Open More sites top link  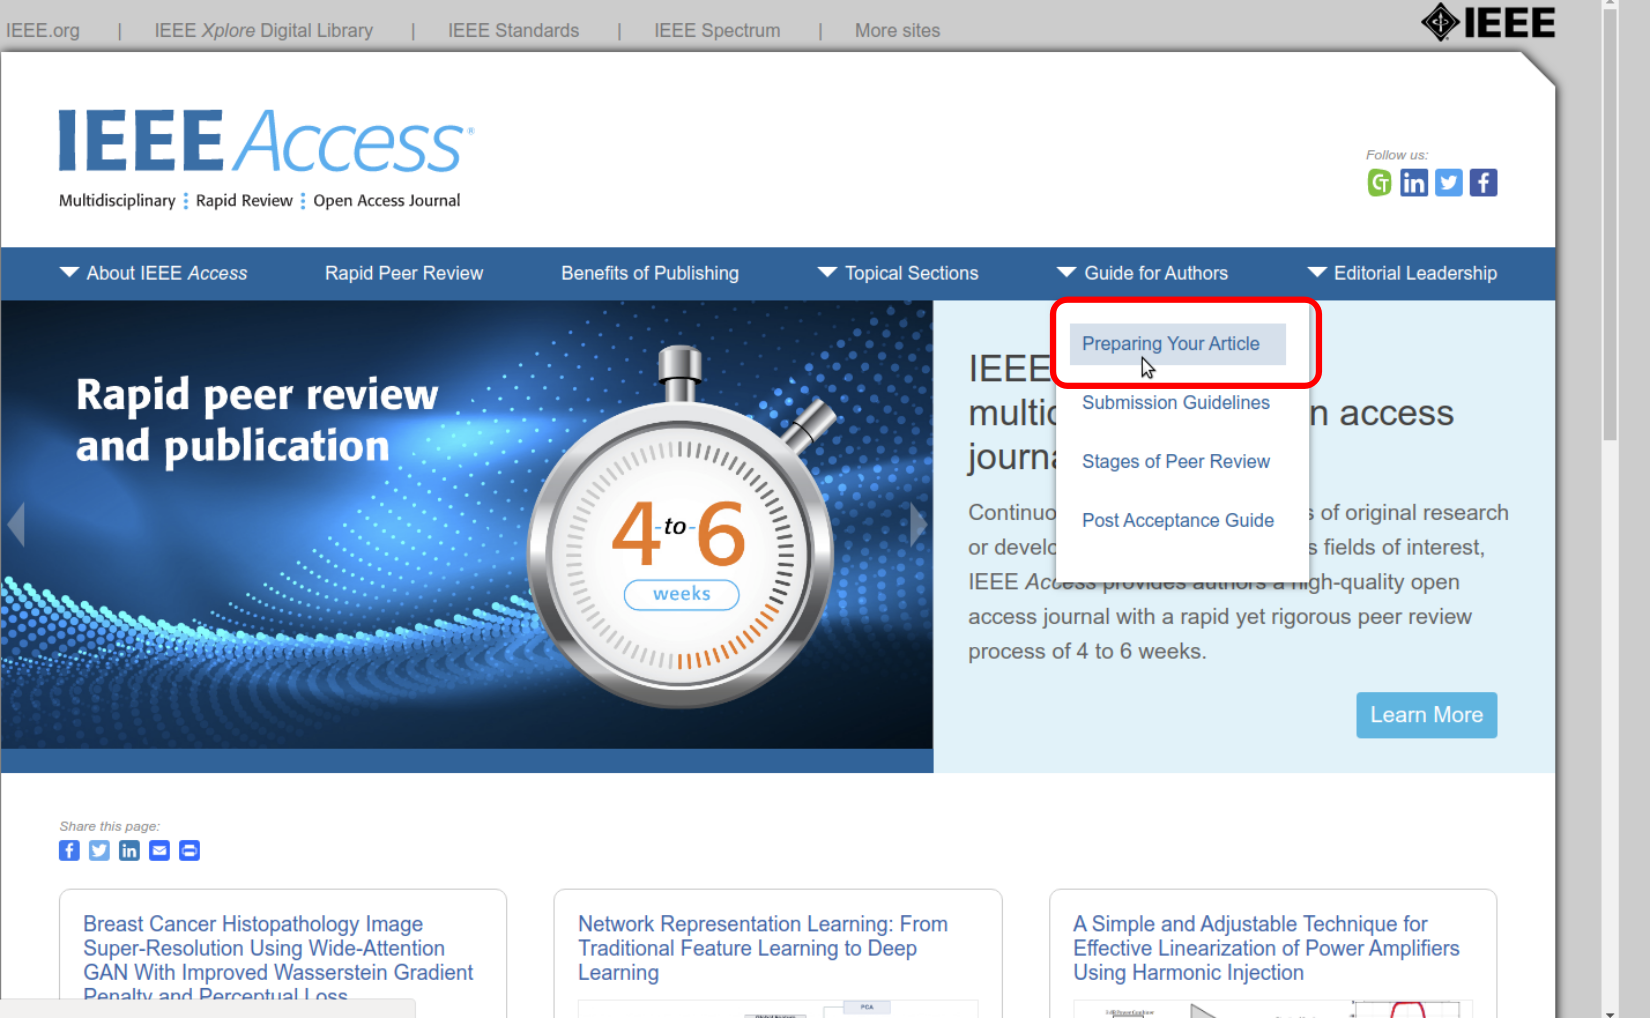898,30
